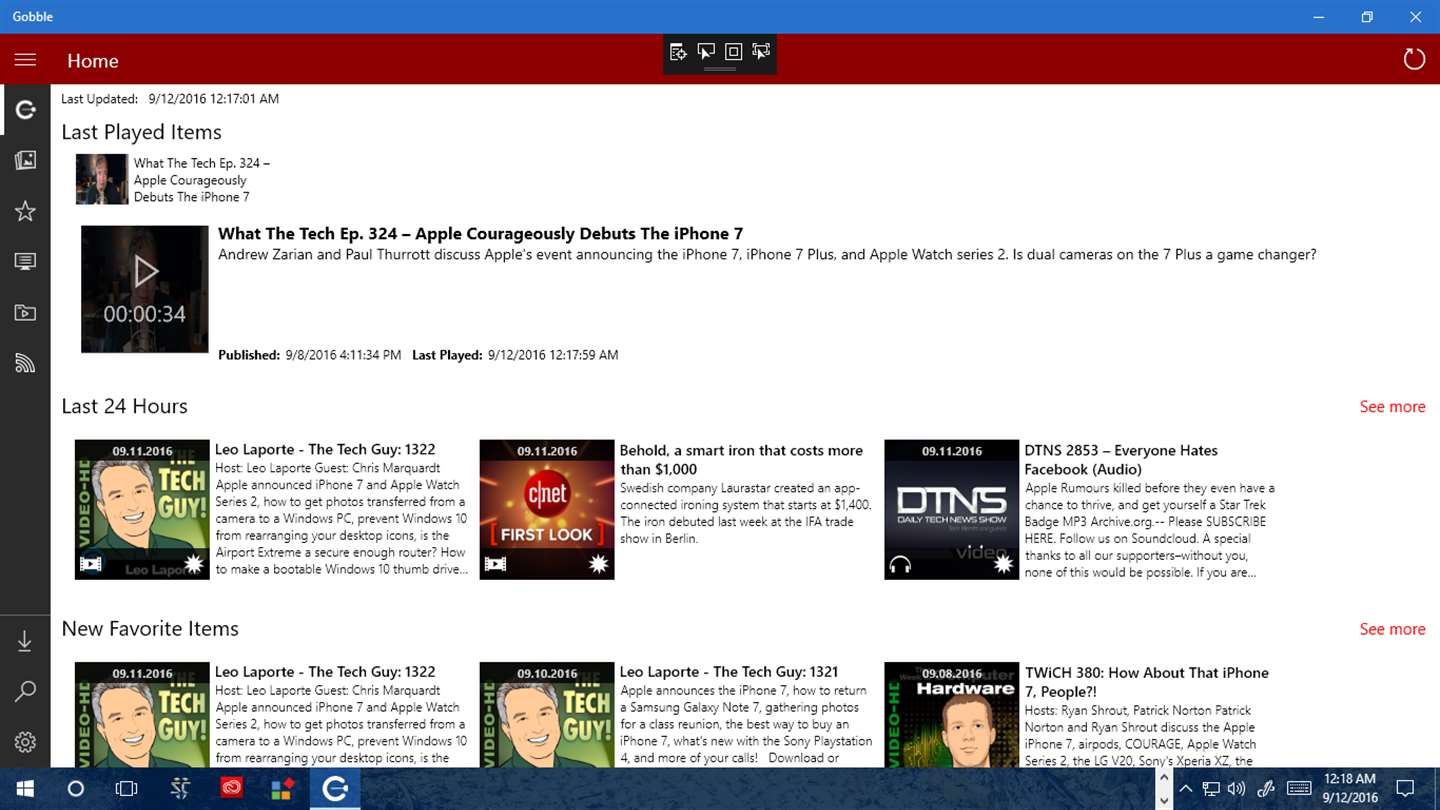The height and width of the screenshot is (810, 1440).
Task: Open Task View in the taskbar
Action: coord(126,789)
